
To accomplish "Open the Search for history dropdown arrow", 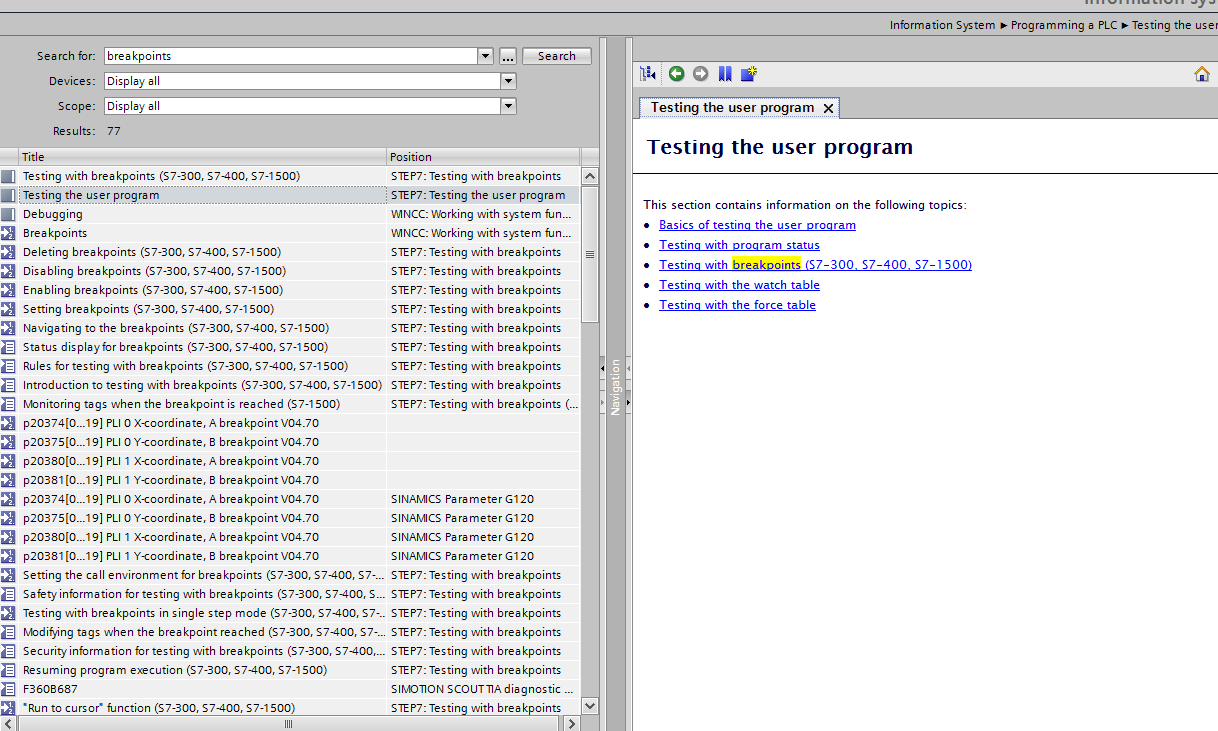I will point(486,56).
